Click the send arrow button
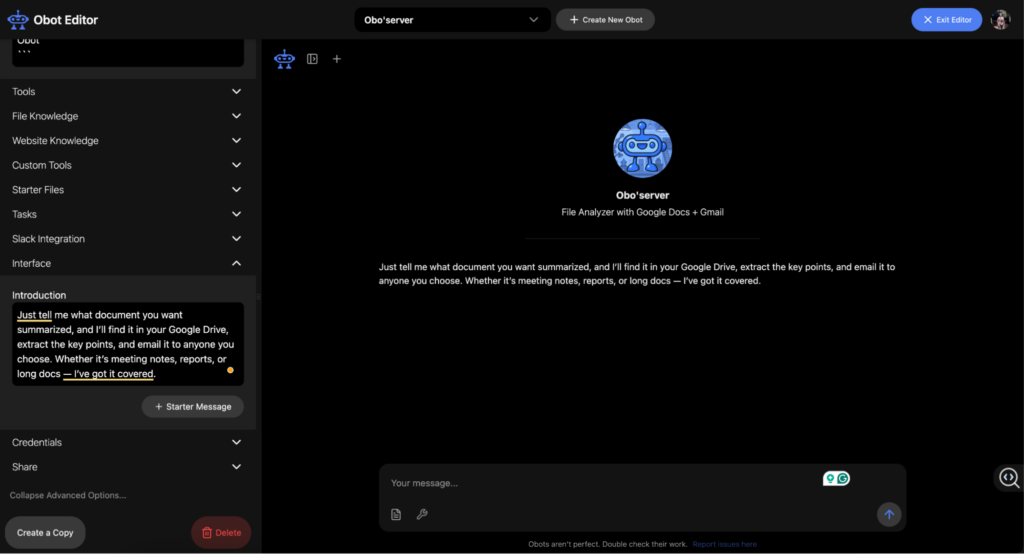The image size is (1024, 554). coord(889,514)
